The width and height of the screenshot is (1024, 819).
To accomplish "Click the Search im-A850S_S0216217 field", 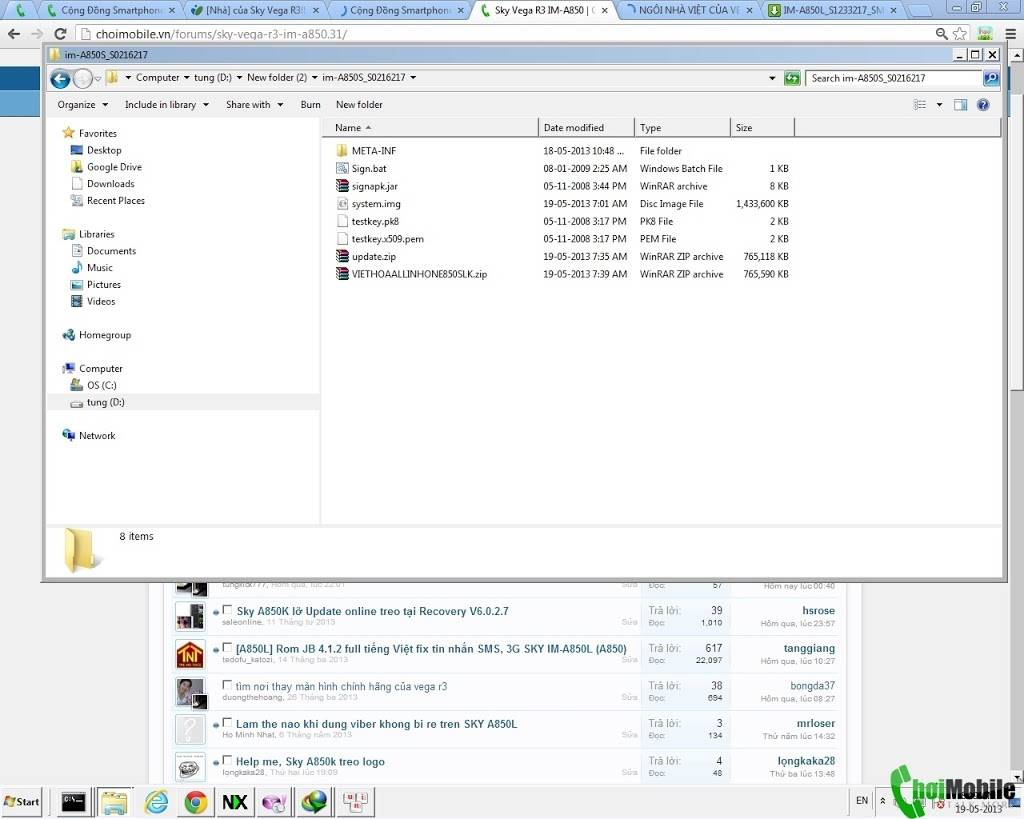I will coord(893,78).
